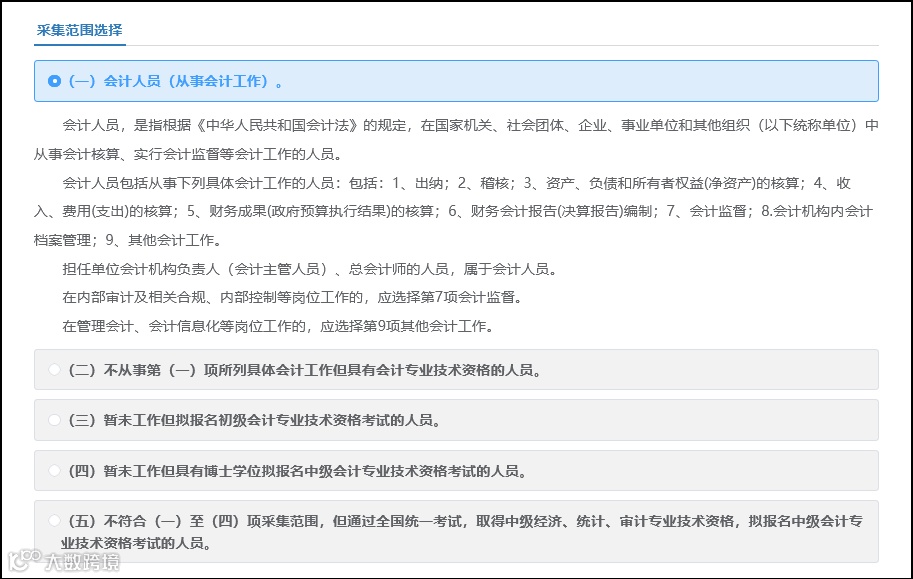
Task: Click the label text (一) 会计人员（从事会计工作）
Action: pos(176,81)
